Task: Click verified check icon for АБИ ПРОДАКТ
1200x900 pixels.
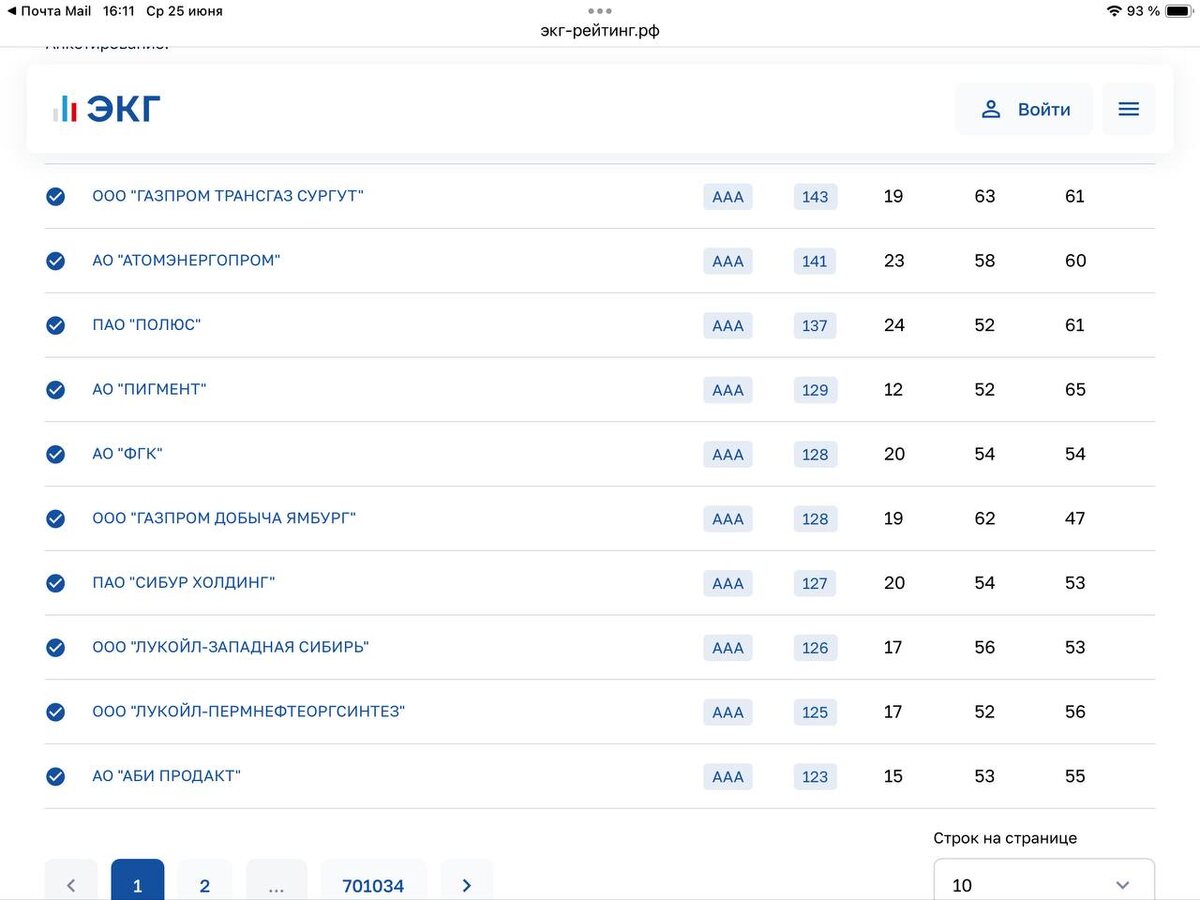Action: pyautogui.click(x=56, y=776)
